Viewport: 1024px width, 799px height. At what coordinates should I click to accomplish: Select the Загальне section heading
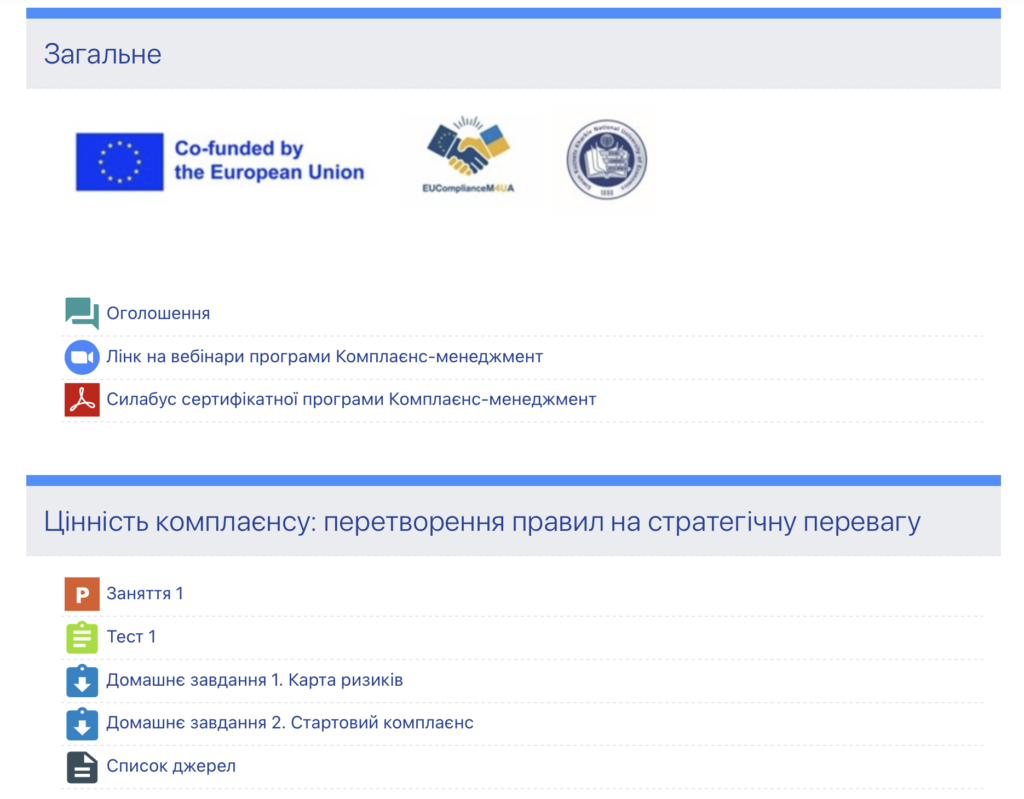tap(102, 54)
